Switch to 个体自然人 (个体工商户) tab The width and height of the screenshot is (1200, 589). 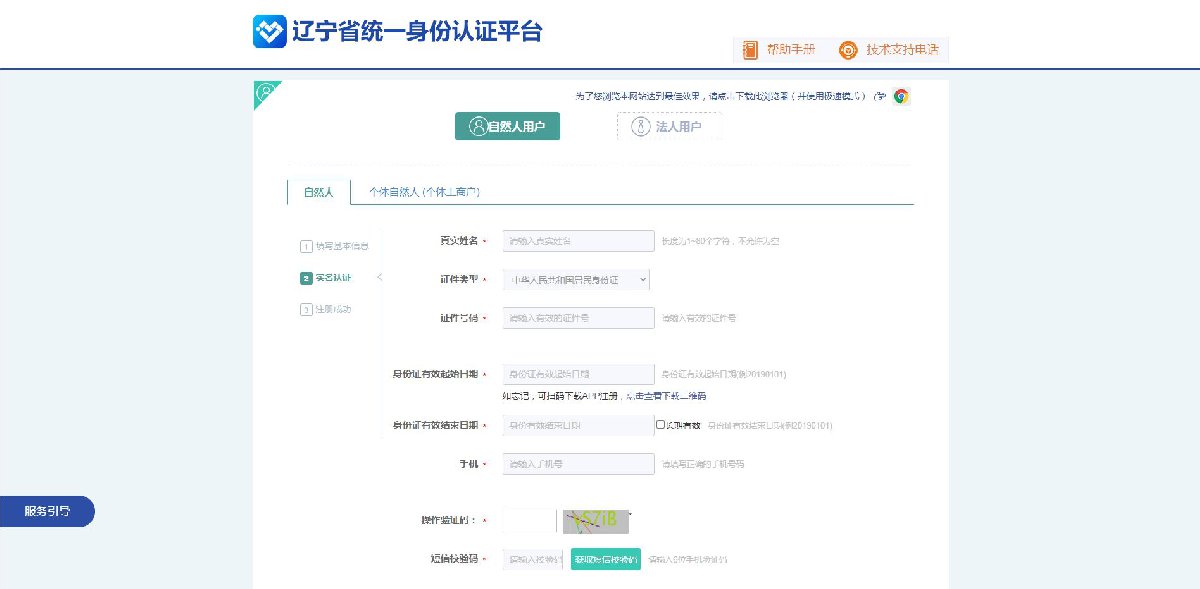(x=424, y=191)
